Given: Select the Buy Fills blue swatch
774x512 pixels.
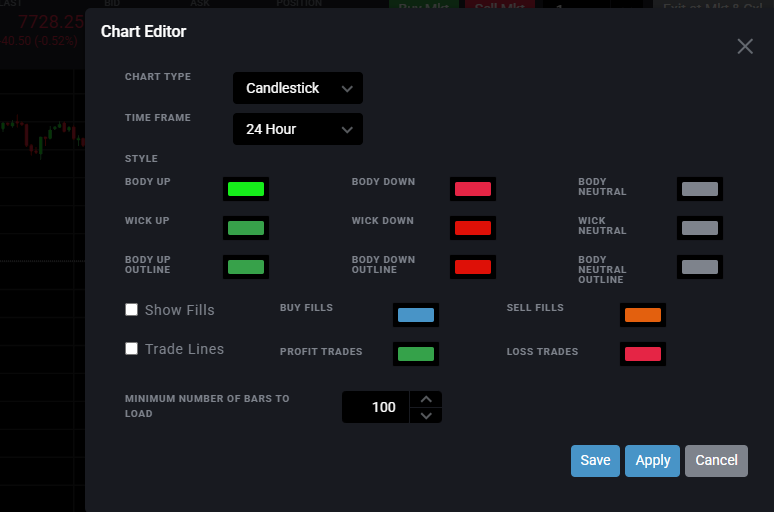Looking at the screenshot, I should tap(416, 315).
